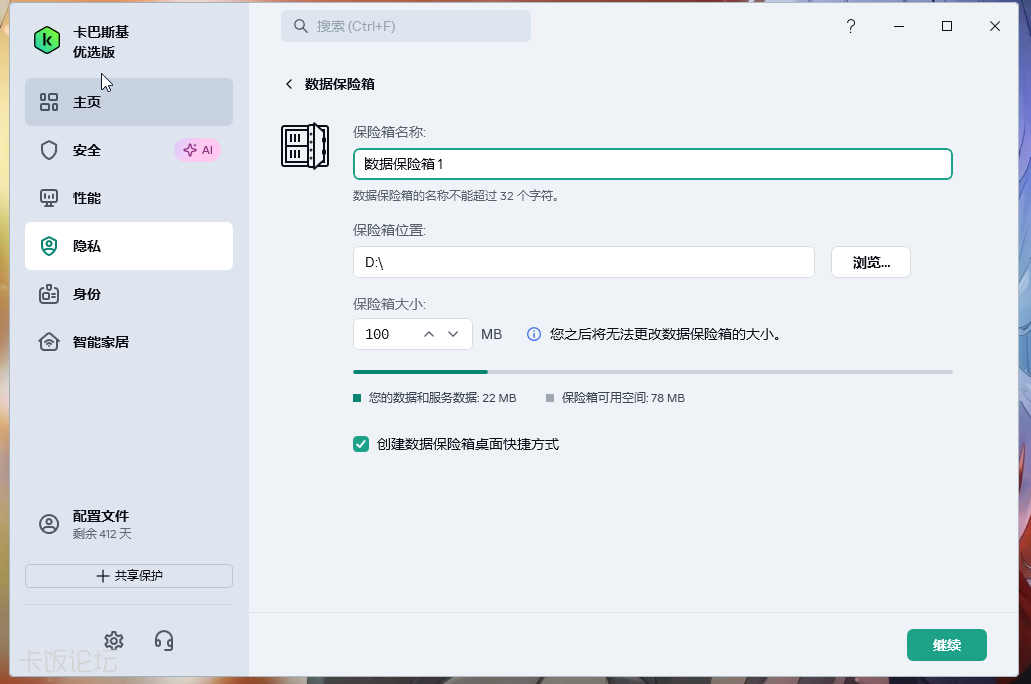Open 配置文件 with 412 days remaining
The height and width of the screenshot is (684, 1031).
click(x=129, y=524)
